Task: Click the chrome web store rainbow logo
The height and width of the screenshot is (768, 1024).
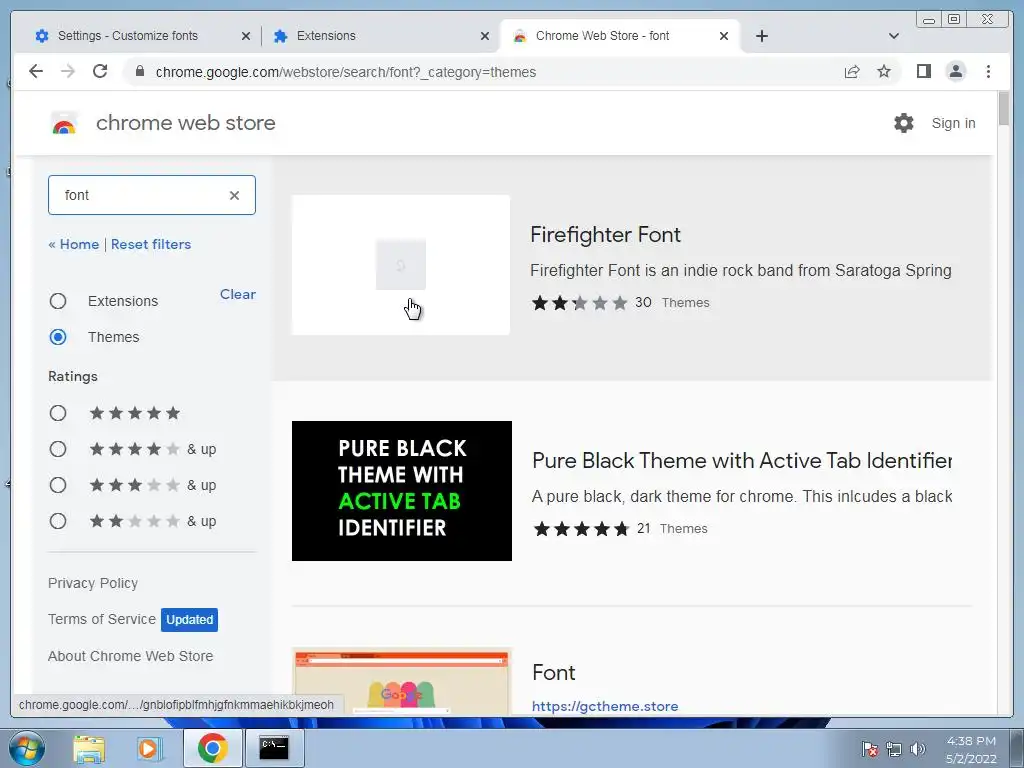Action: coord(64,123)
